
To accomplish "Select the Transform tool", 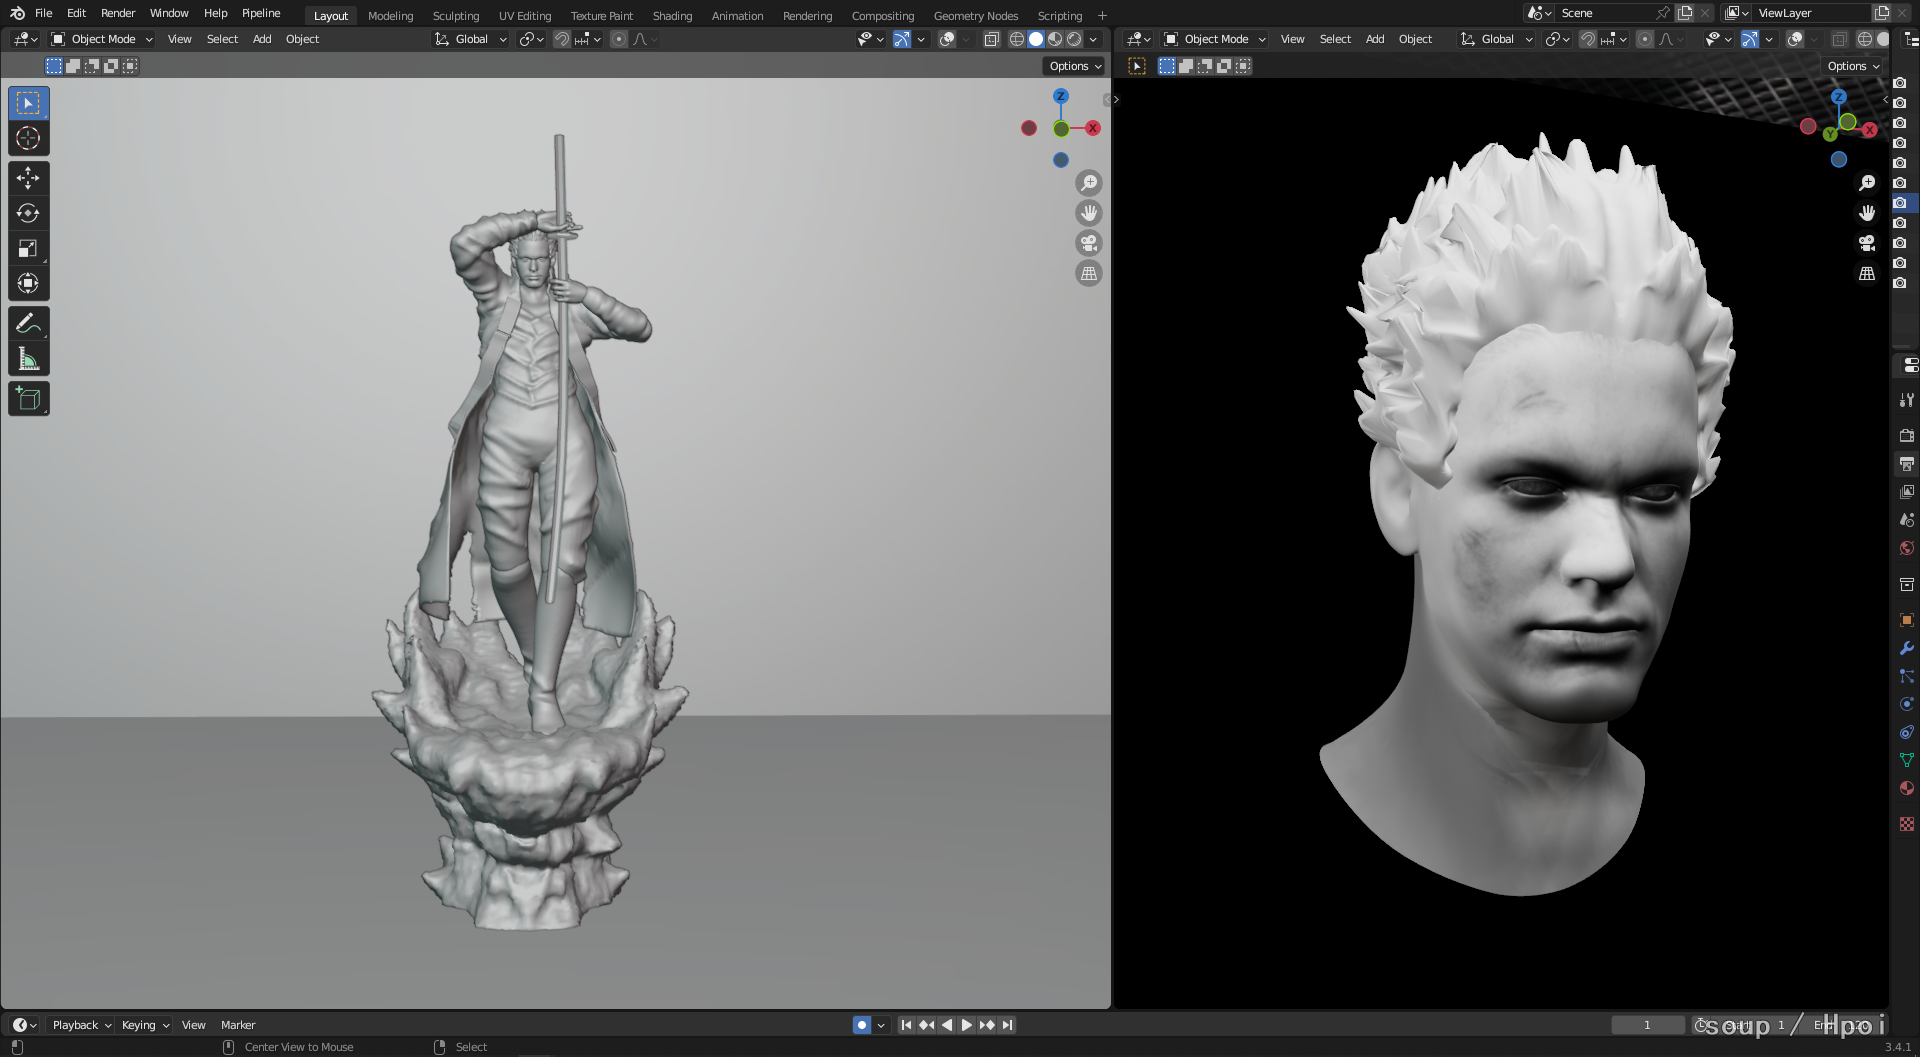I will [x=28, y=283].
